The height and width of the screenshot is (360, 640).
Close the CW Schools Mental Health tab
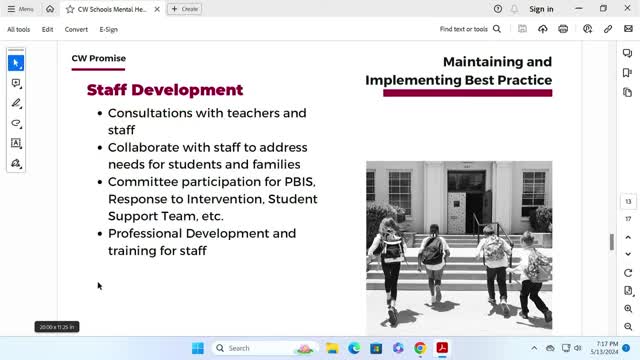click(157, 9)
